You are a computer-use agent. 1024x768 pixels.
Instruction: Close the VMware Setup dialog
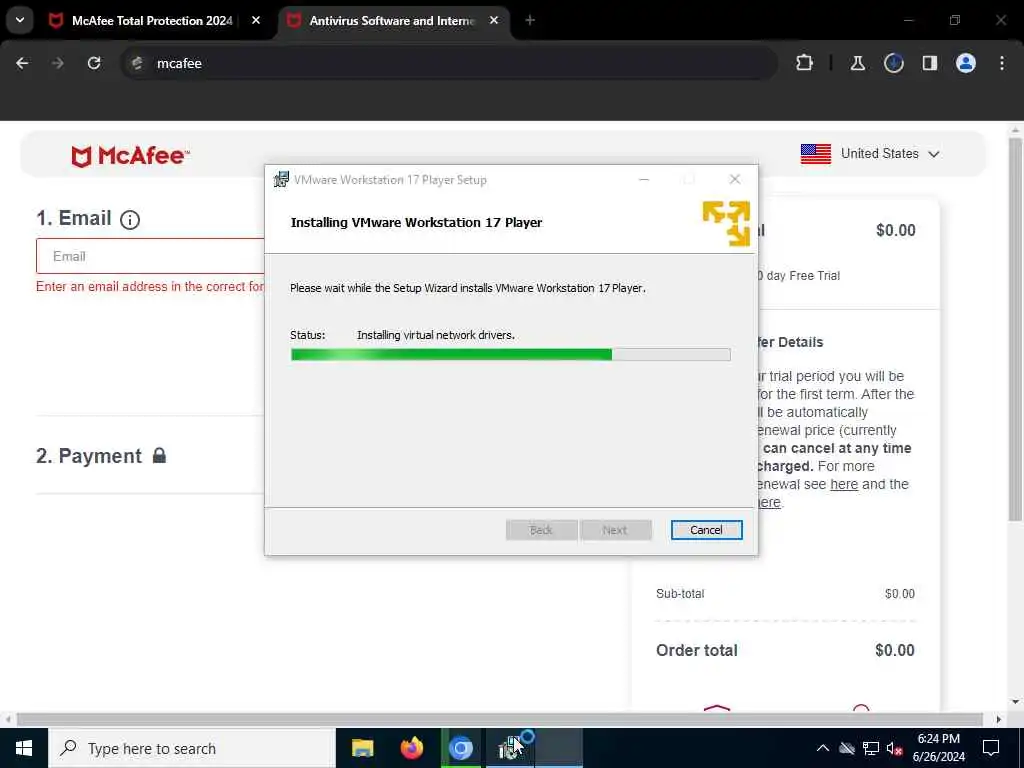pyautogui.click(x=735, y=180)
